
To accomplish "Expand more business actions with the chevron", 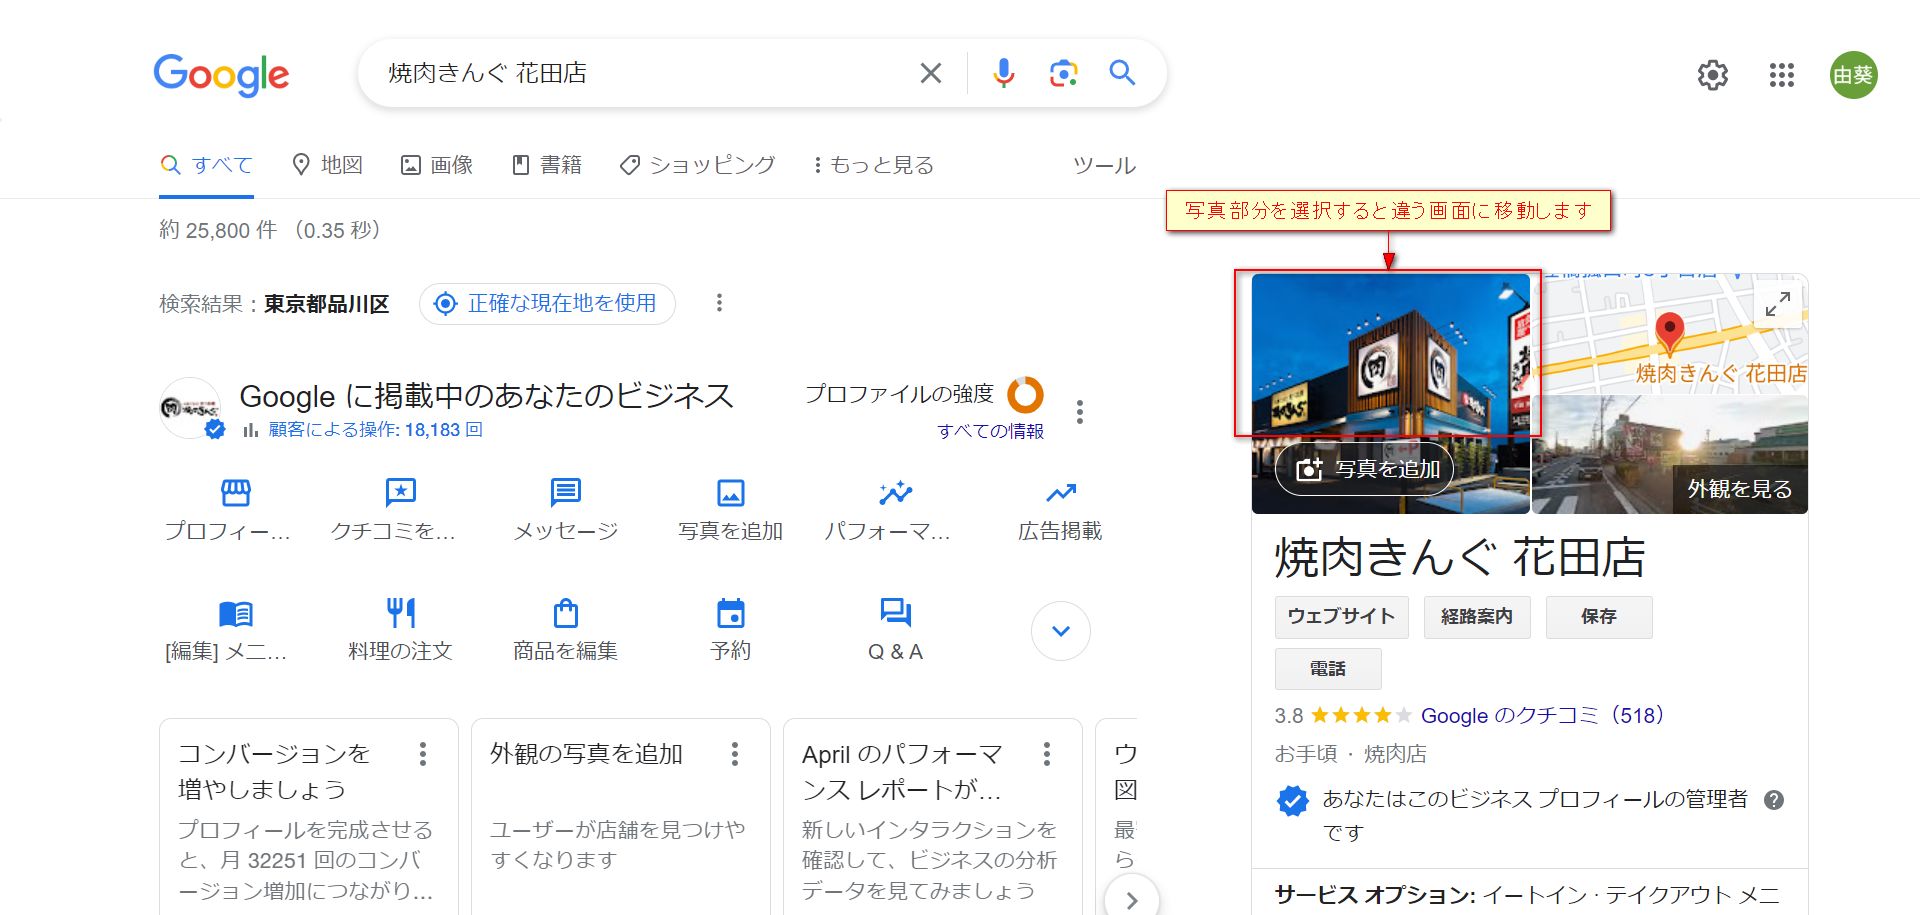I will [1060, 631].
